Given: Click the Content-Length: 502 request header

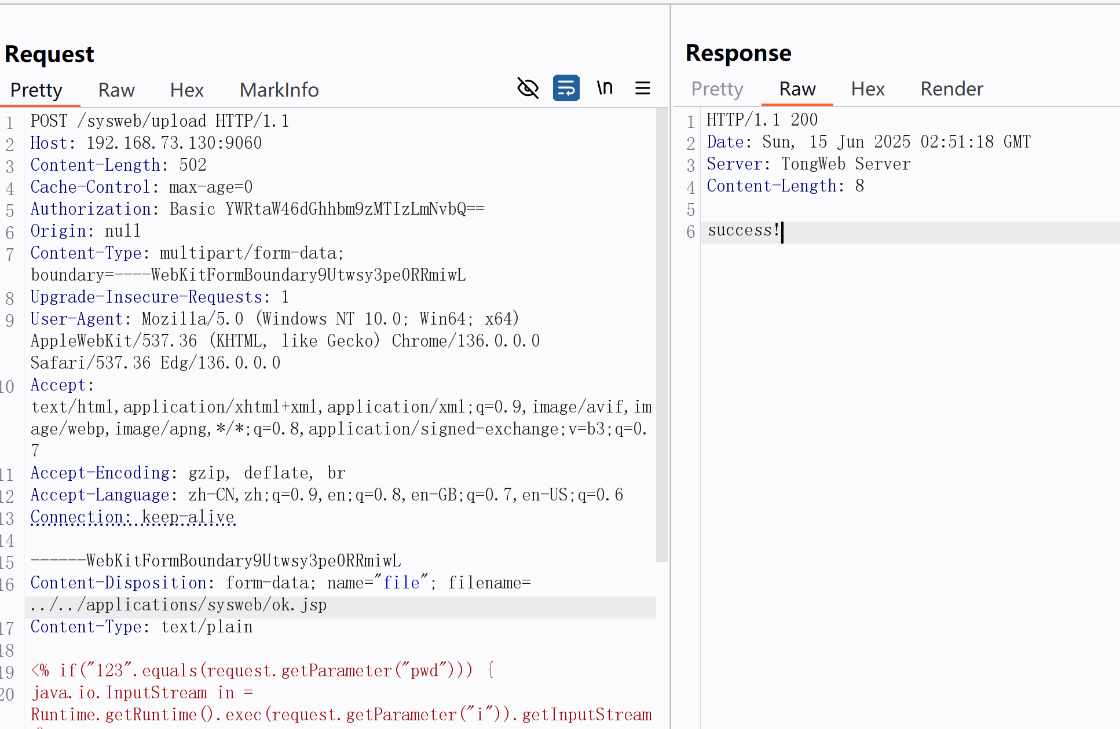Looking at the screenshot, I should pos(119,166).
